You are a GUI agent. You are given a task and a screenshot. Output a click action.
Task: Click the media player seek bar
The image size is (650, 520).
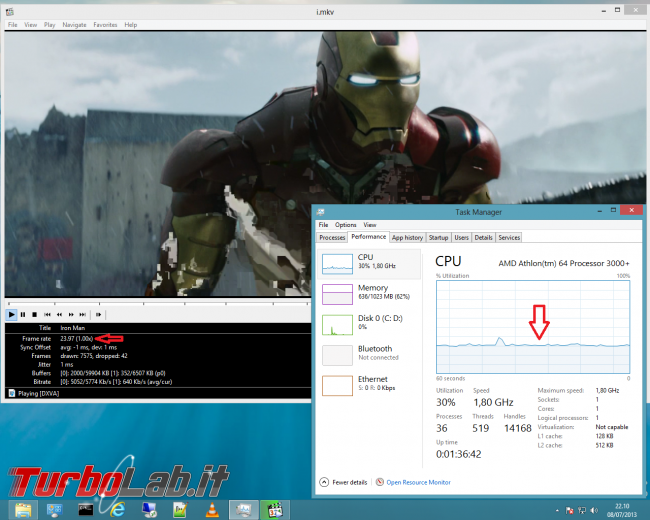(x=159, y=303)
